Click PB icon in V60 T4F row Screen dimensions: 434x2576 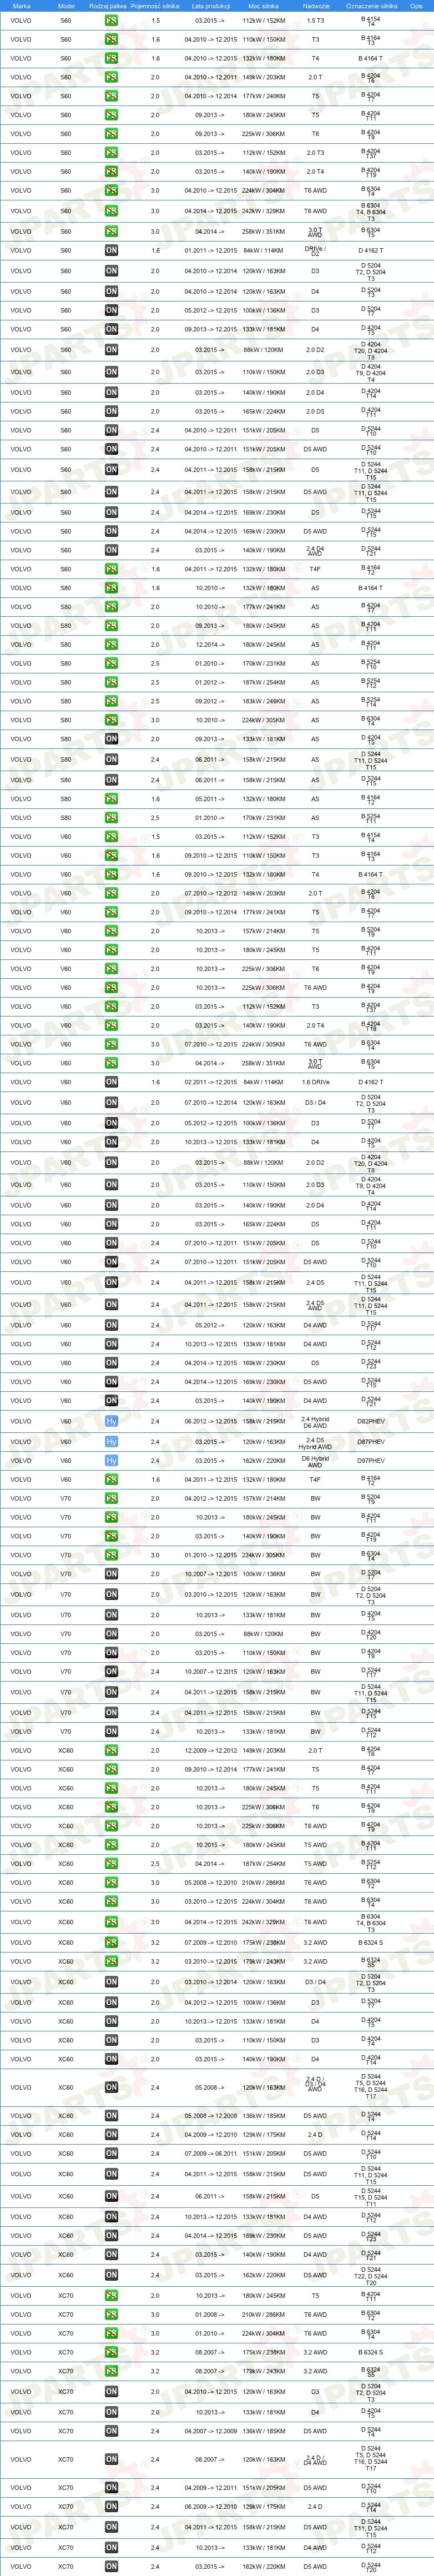[111, 1480]
